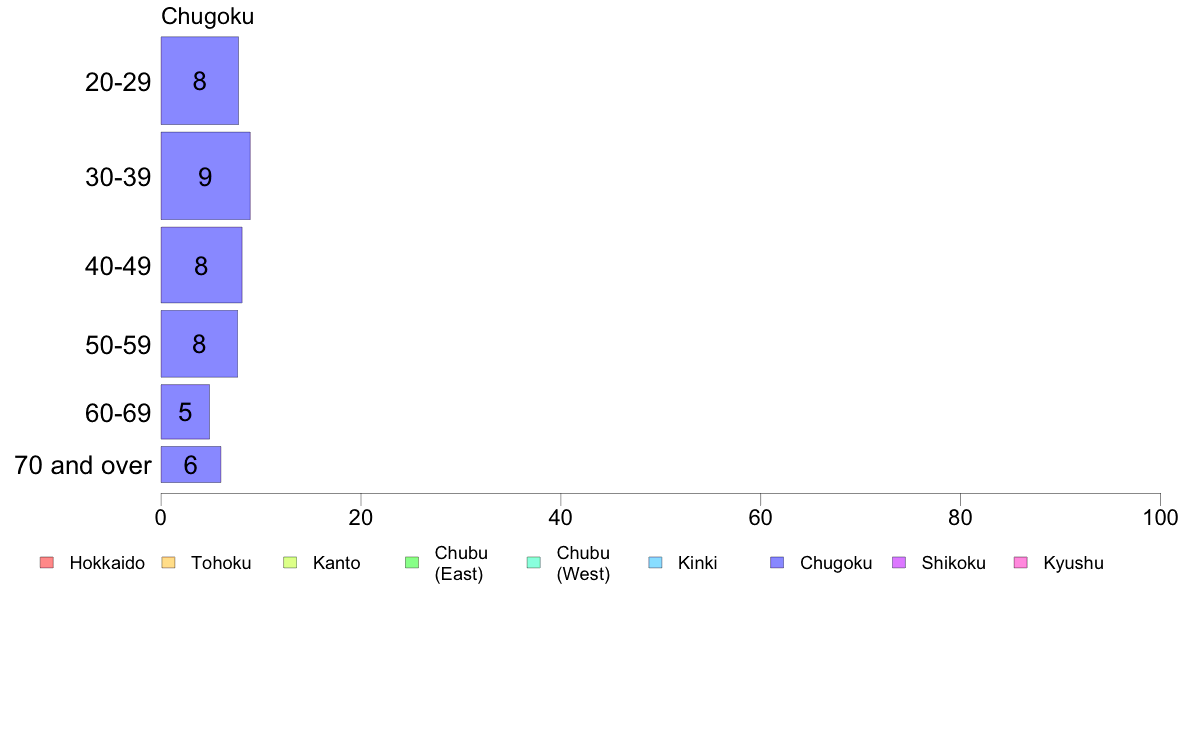
Task: Toggle the Kanto legend swatch
Action: click(290, 562)
